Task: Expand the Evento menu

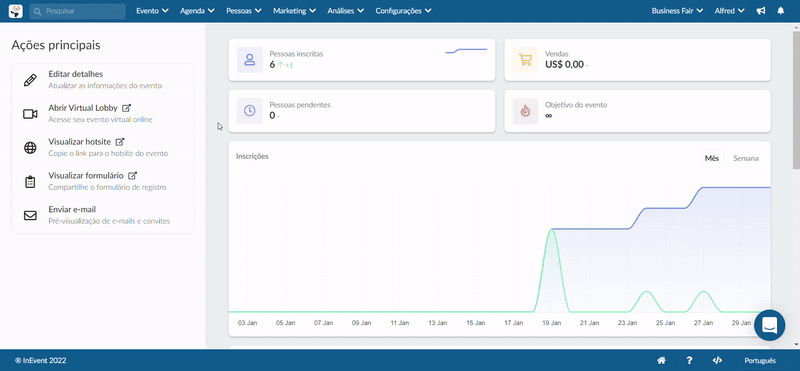Action: (152, 11)
